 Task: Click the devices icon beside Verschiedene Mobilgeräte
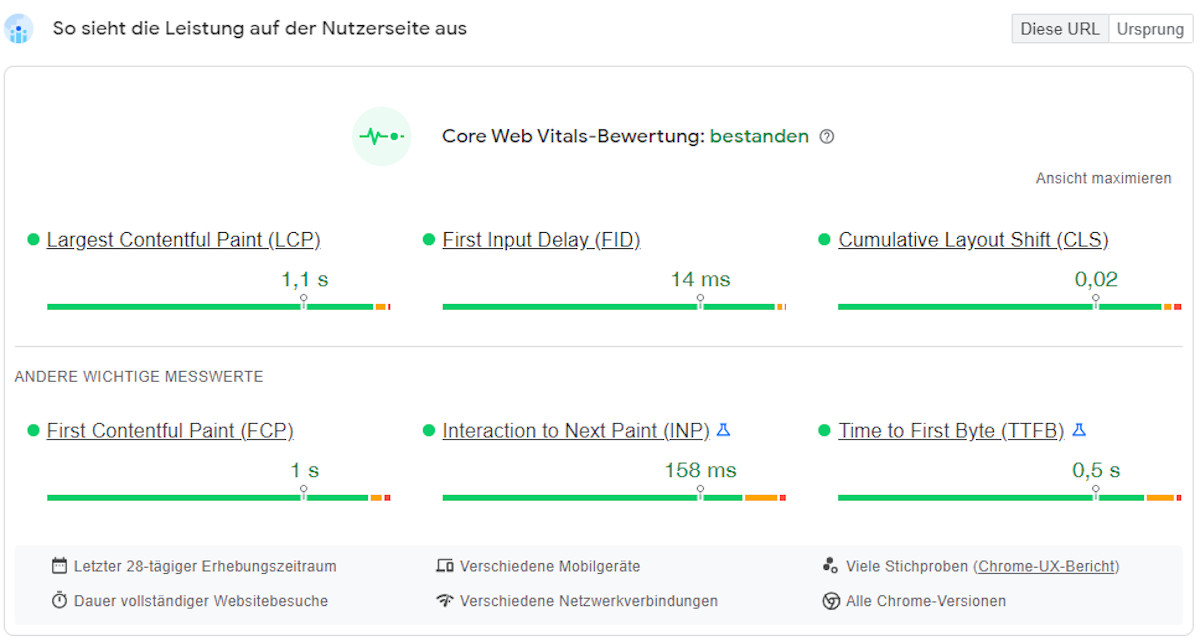tap(445, 566)
